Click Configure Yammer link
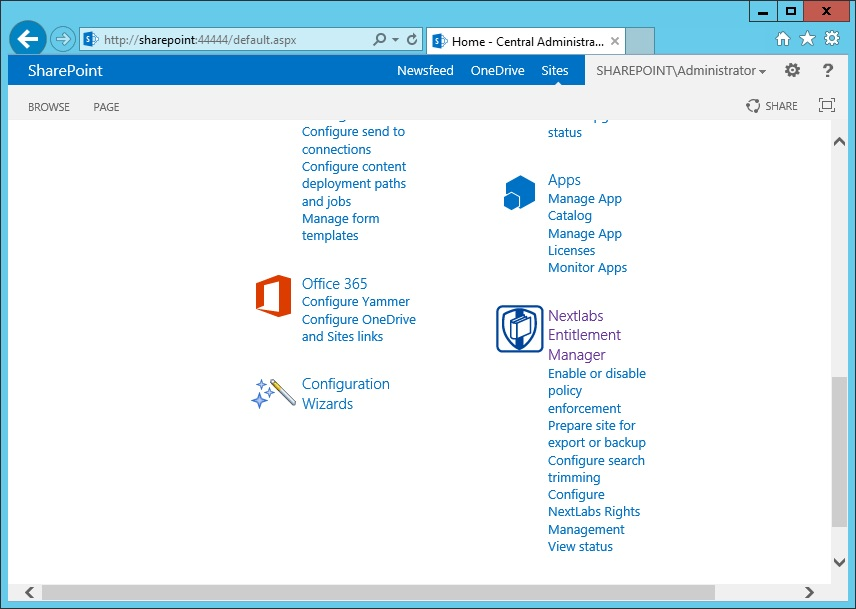856x609 pixels. (355, 302)
